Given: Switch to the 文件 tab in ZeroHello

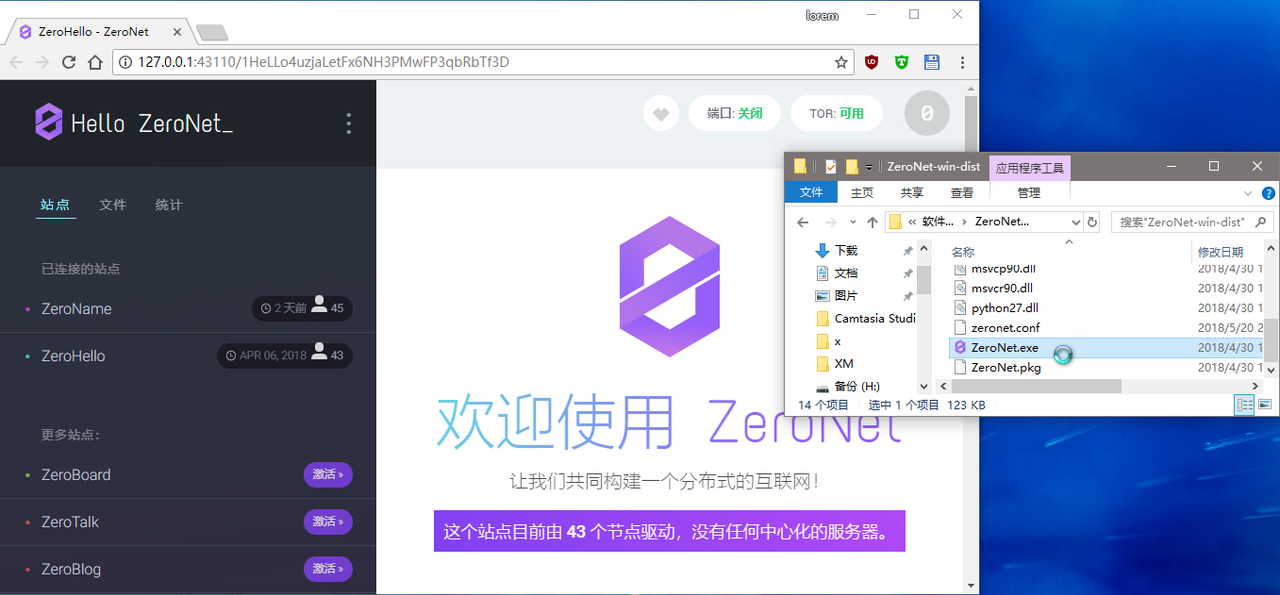Looking at the screenshot, I should pos(113,205).
